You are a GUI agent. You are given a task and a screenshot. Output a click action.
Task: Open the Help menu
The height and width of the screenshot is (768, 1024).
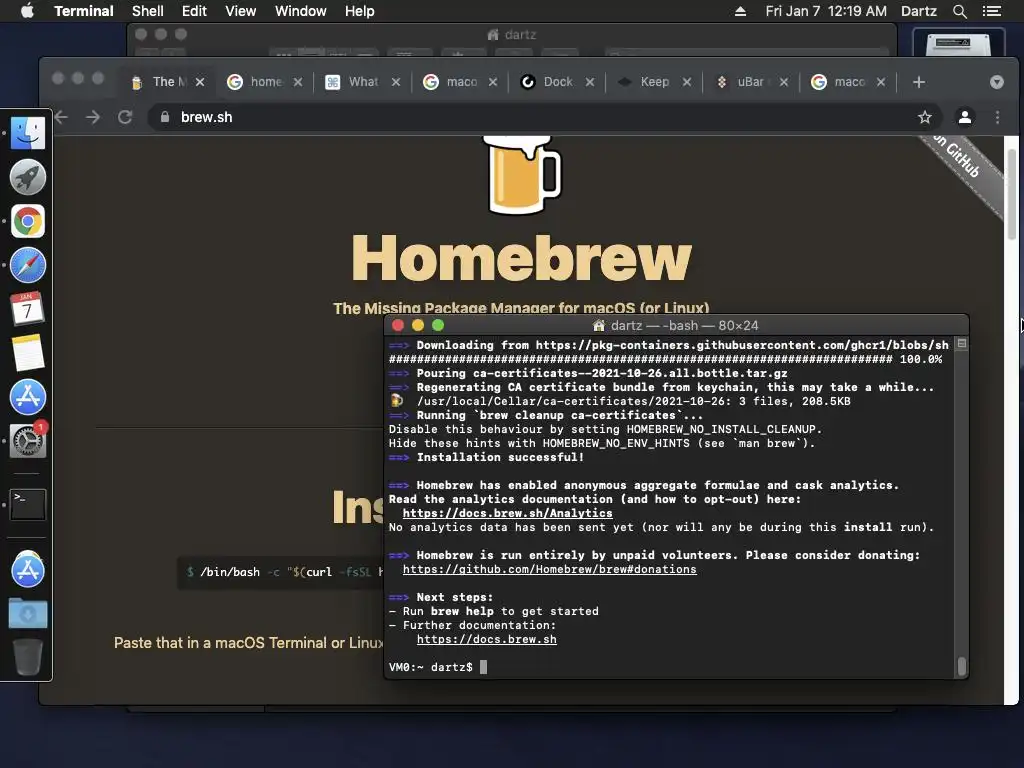tap(359, 11)
